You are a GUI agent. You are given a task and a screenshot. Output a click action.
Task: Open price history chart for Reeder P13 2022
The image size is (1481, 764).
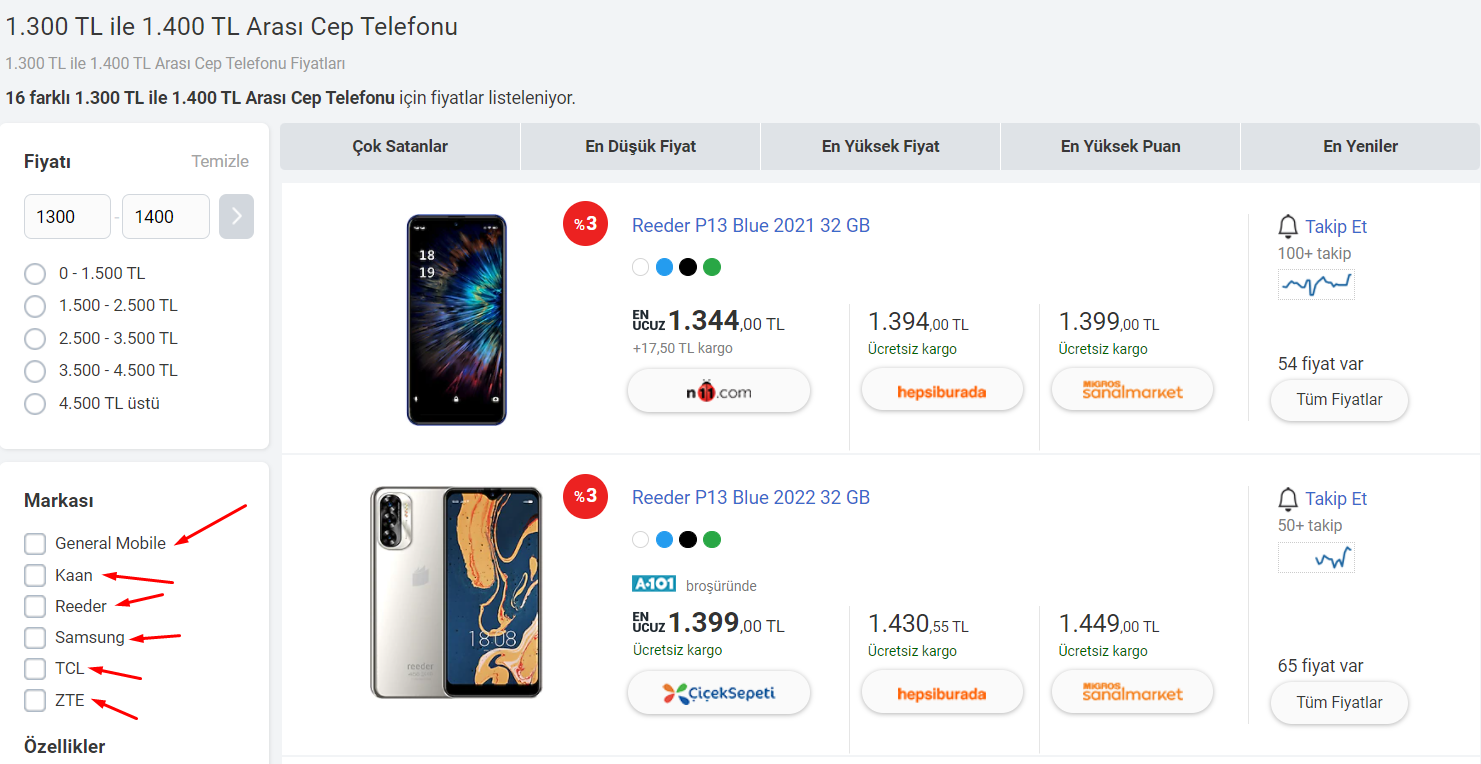coord(1316,557)
